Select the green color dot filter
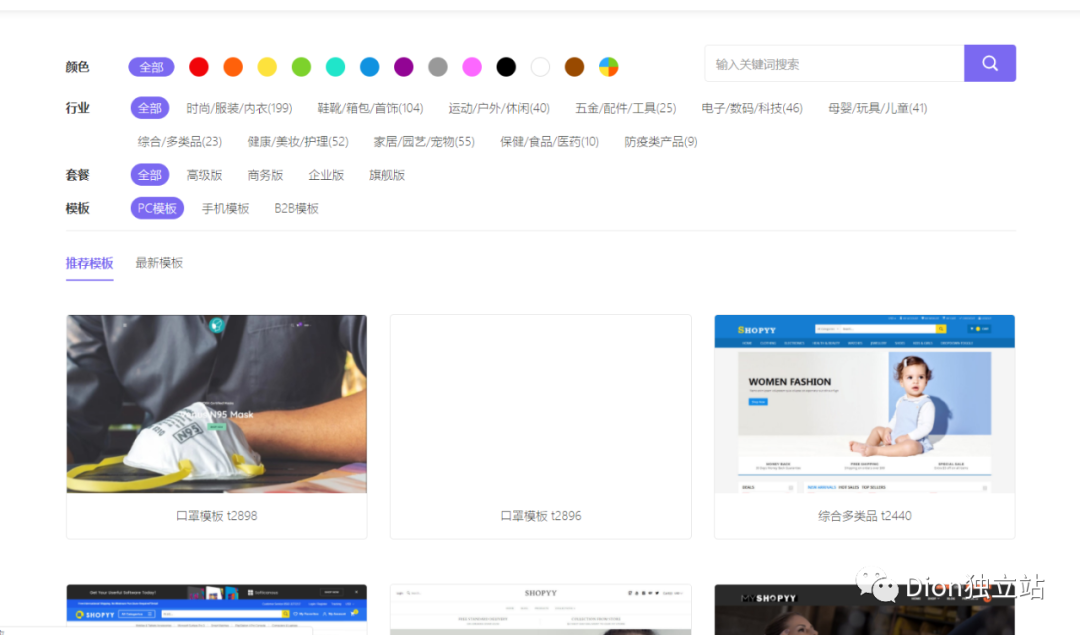Viewport: 1080px width, 635px height. tap(301, 66)
